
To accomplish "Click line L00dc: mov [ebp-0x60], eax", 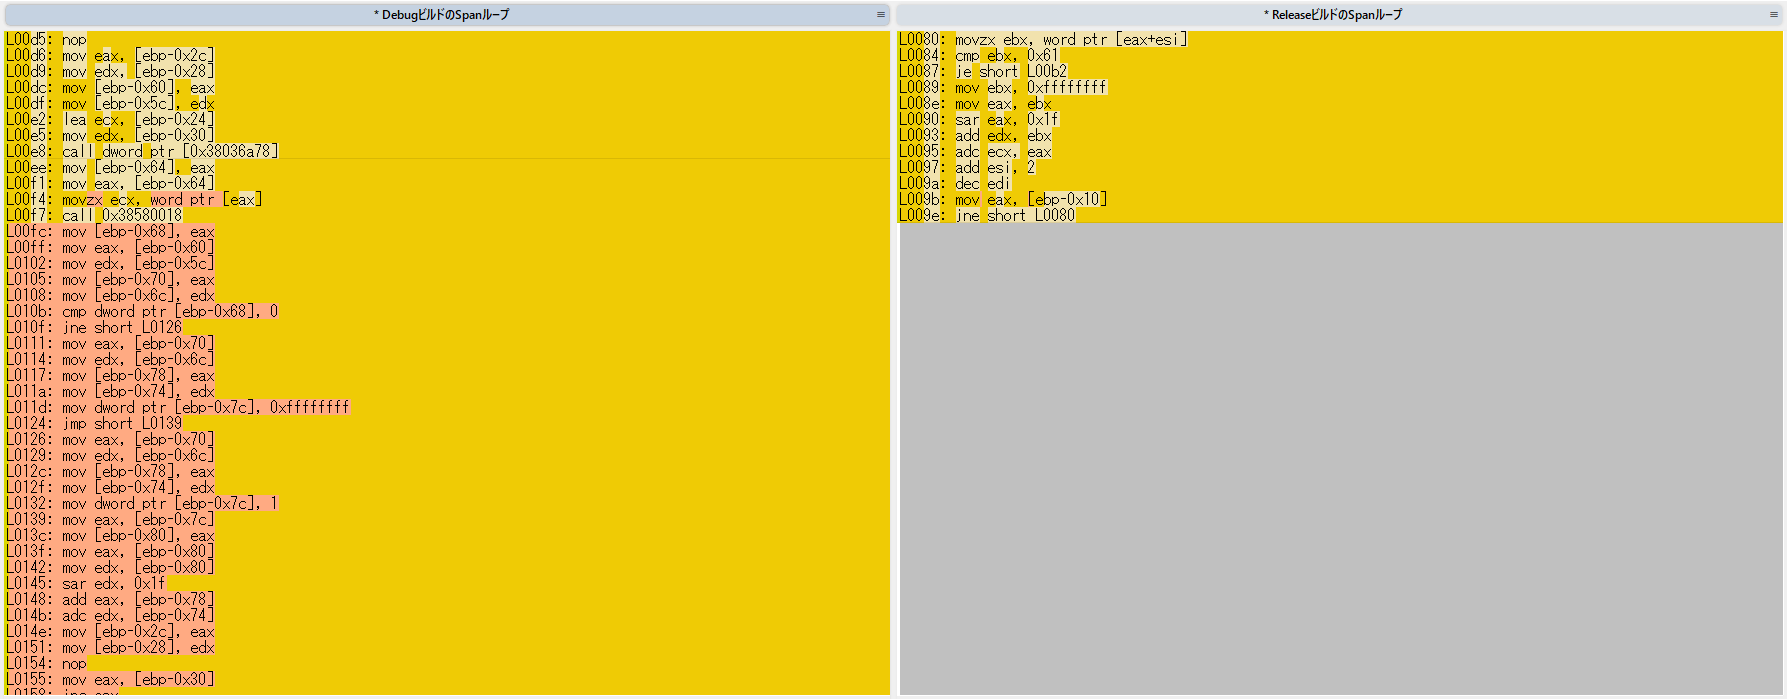I will [x=110, y=88].
